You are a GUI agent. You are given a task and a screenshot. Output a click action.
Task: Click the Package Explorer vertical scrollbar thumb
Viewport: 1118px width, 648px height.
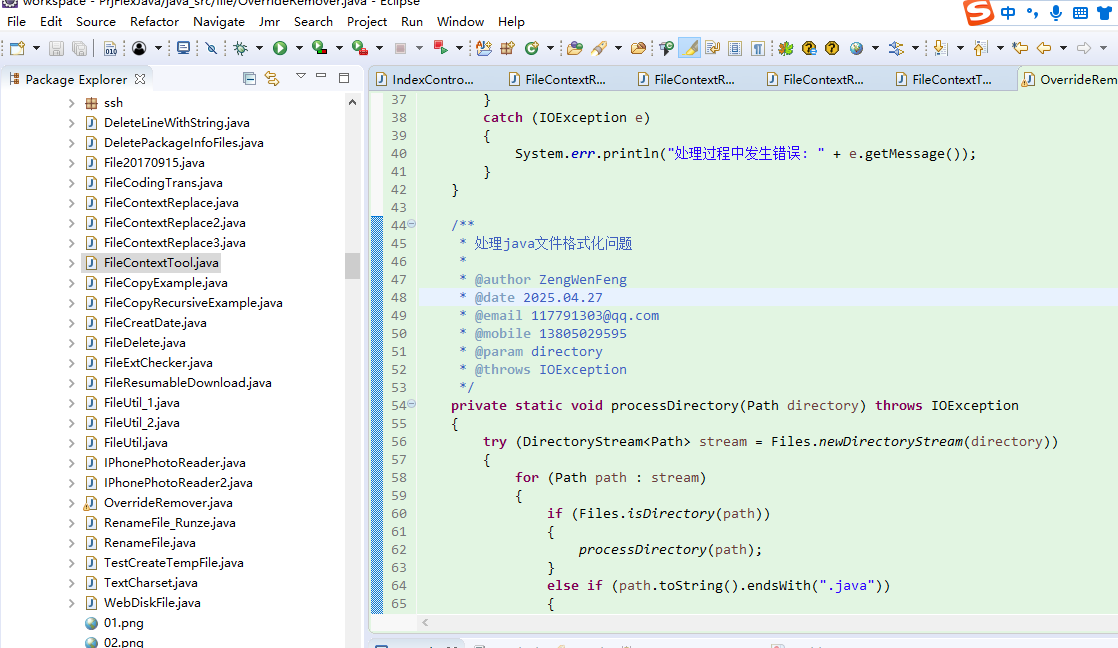(x=352, y=266)
